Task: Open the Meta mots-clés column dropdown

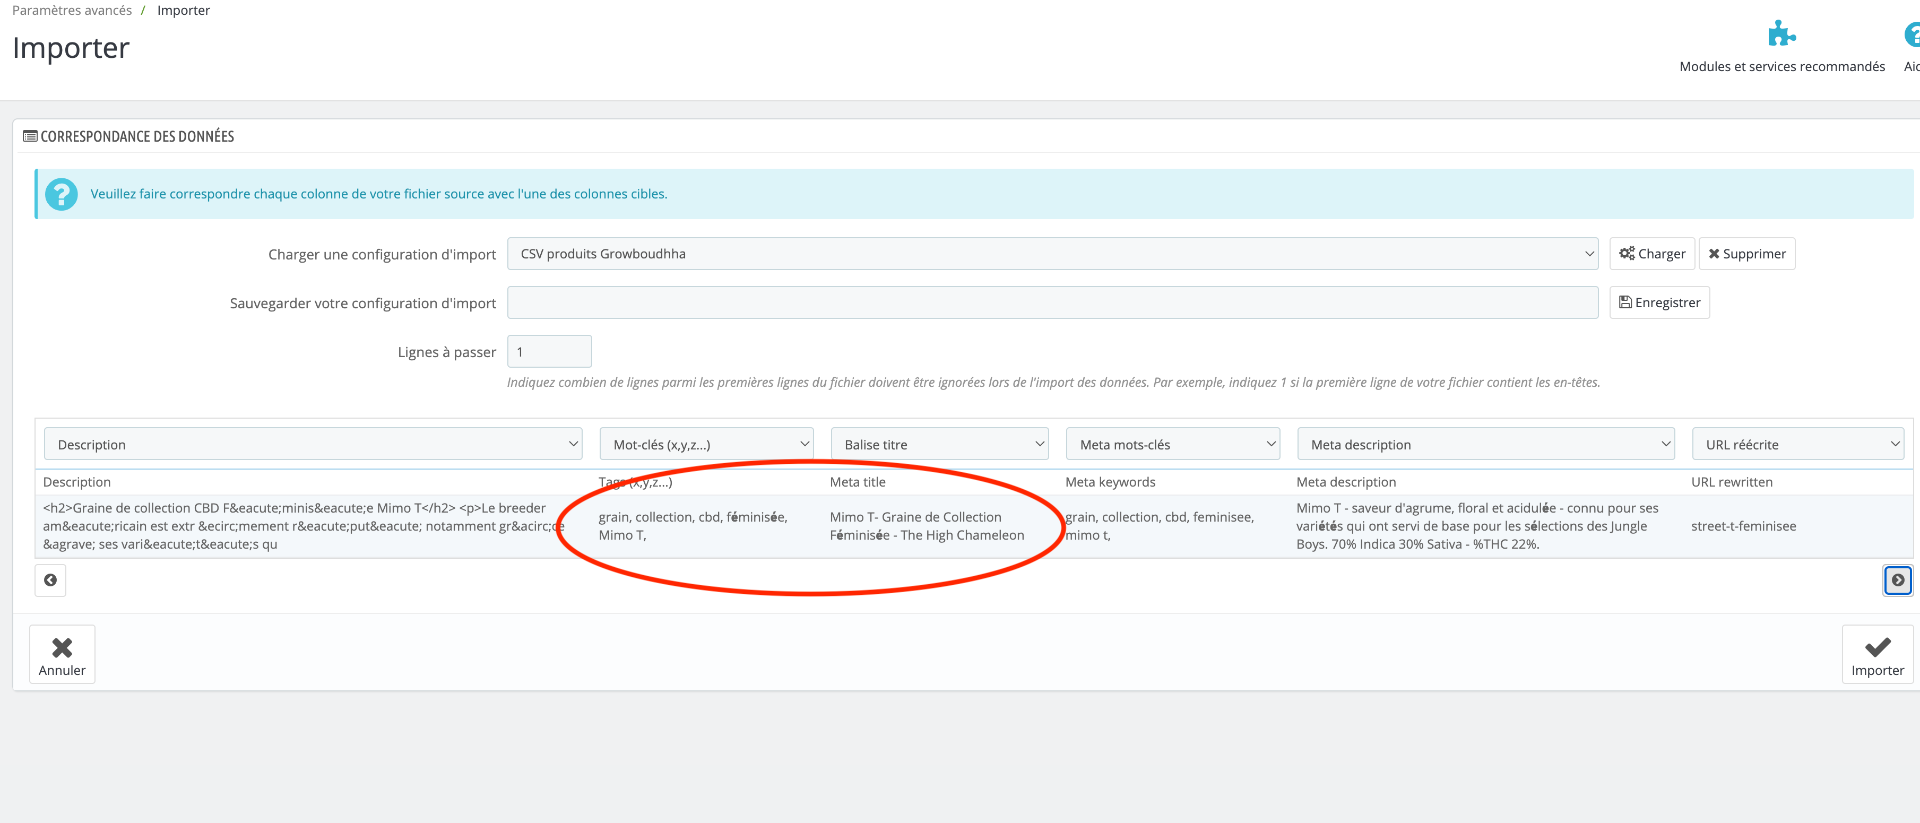Action: click(x=1173, y=444)
